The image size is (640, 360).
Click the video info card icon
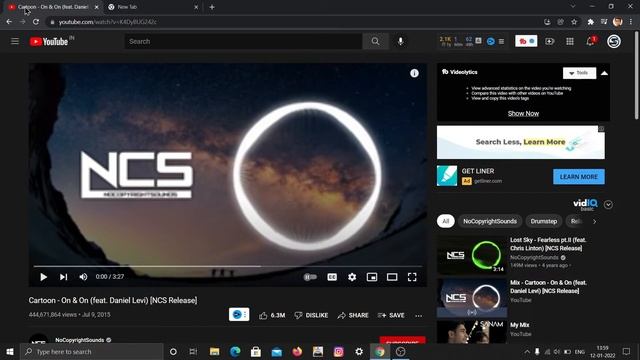pos(414,73)
